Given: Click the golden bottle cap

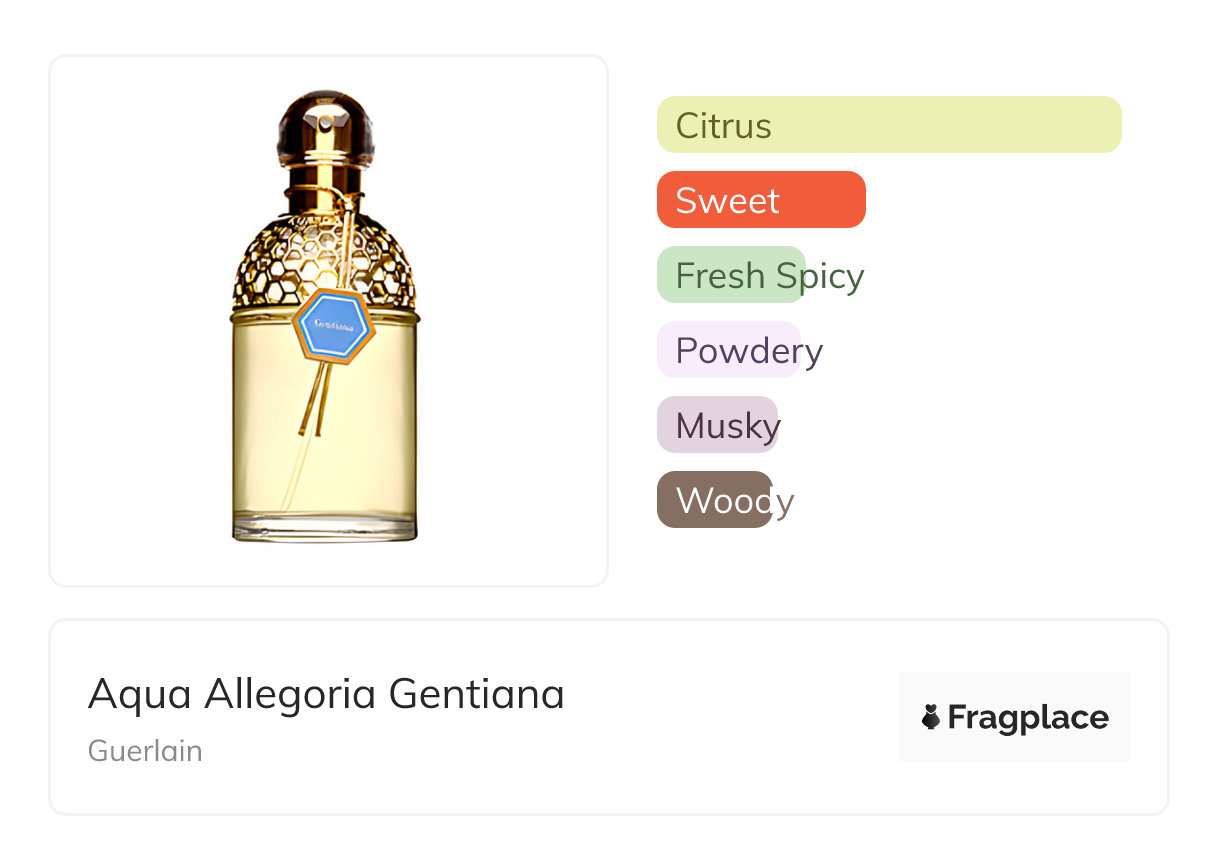Looking at the screenshot, I should coord(325,130).
